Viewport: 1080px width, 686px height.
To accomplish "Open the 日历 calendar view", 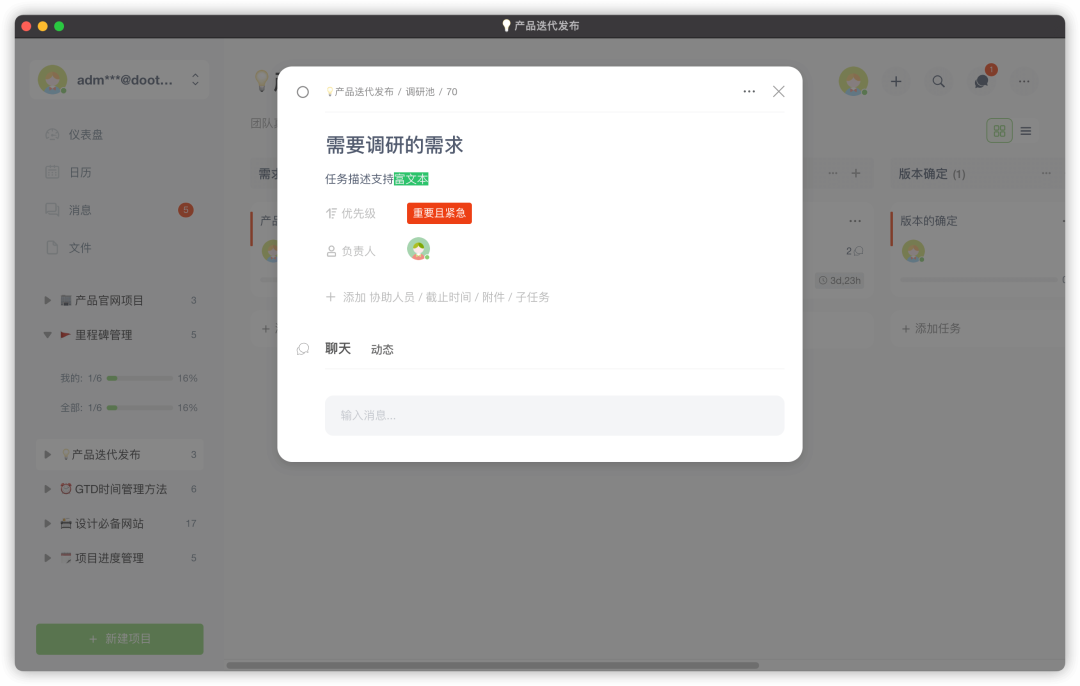I will pos(80,171).
